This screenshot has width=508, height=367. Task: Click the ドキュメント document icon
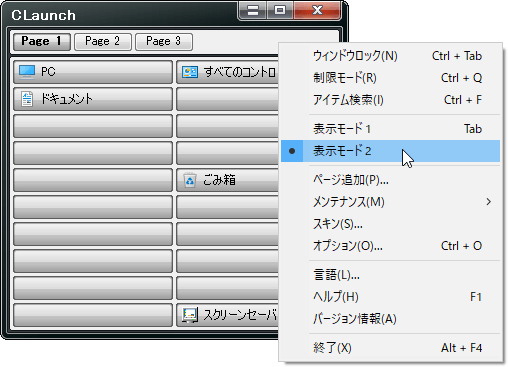coord(27,99)
